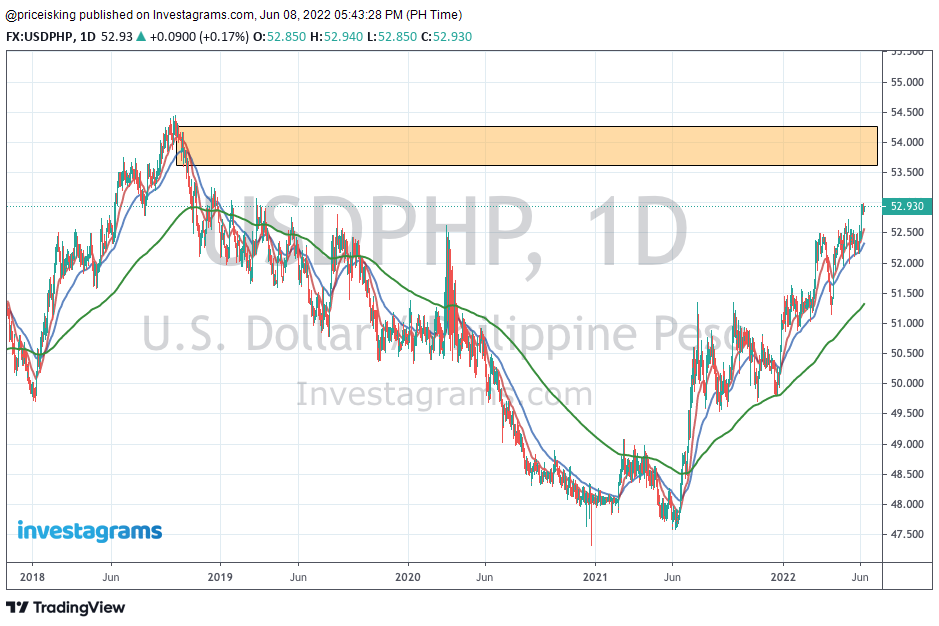Viewport: 939px width, 626px height.
Task: Click the investagrams logo
Action: click(89, 530)
